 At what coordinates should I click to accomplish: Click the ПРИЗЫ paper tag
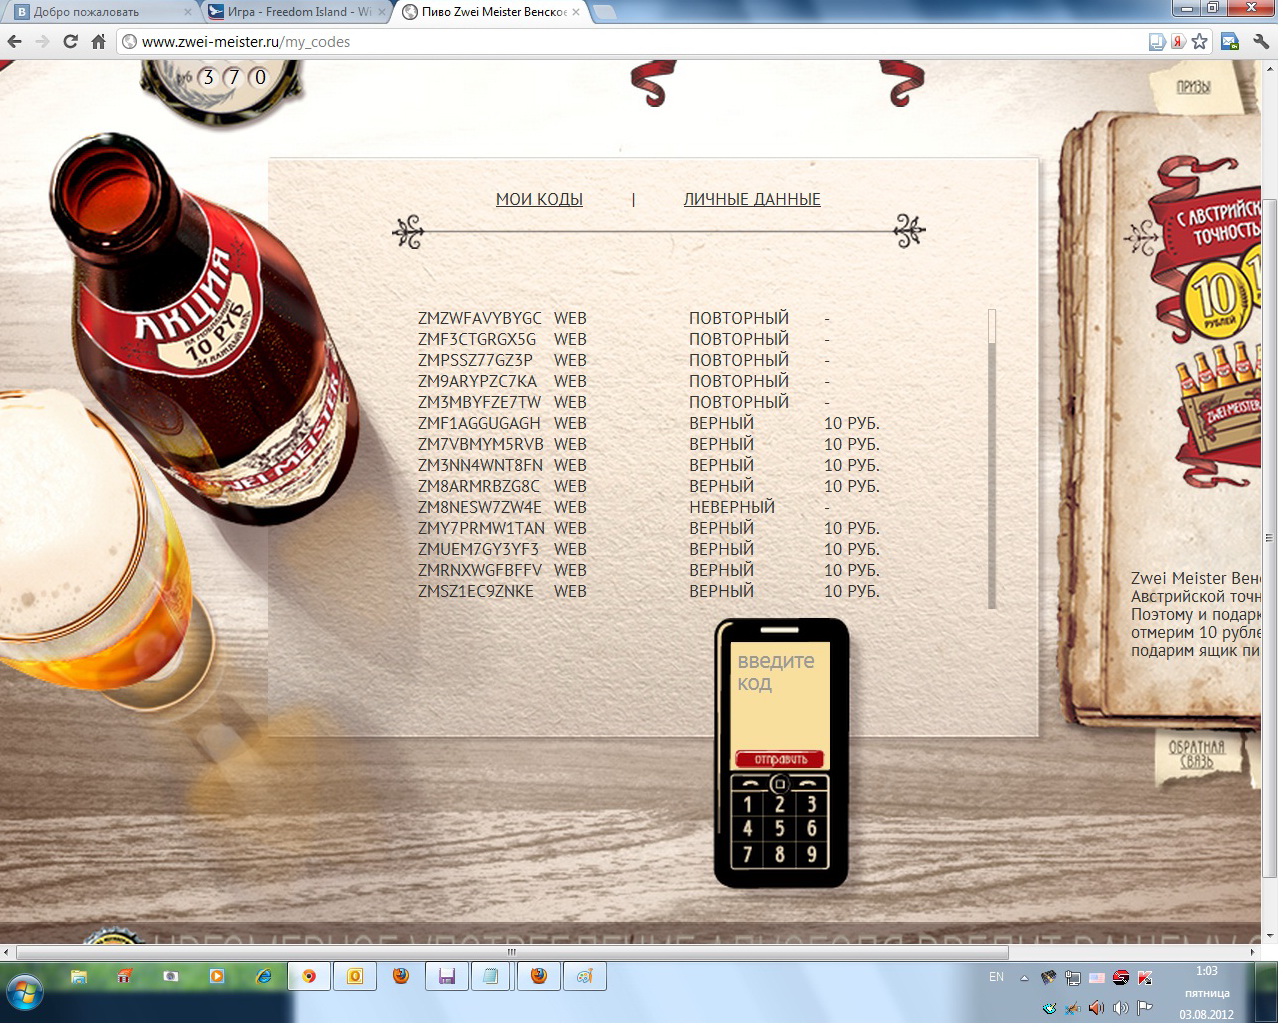coord(1194,87)
